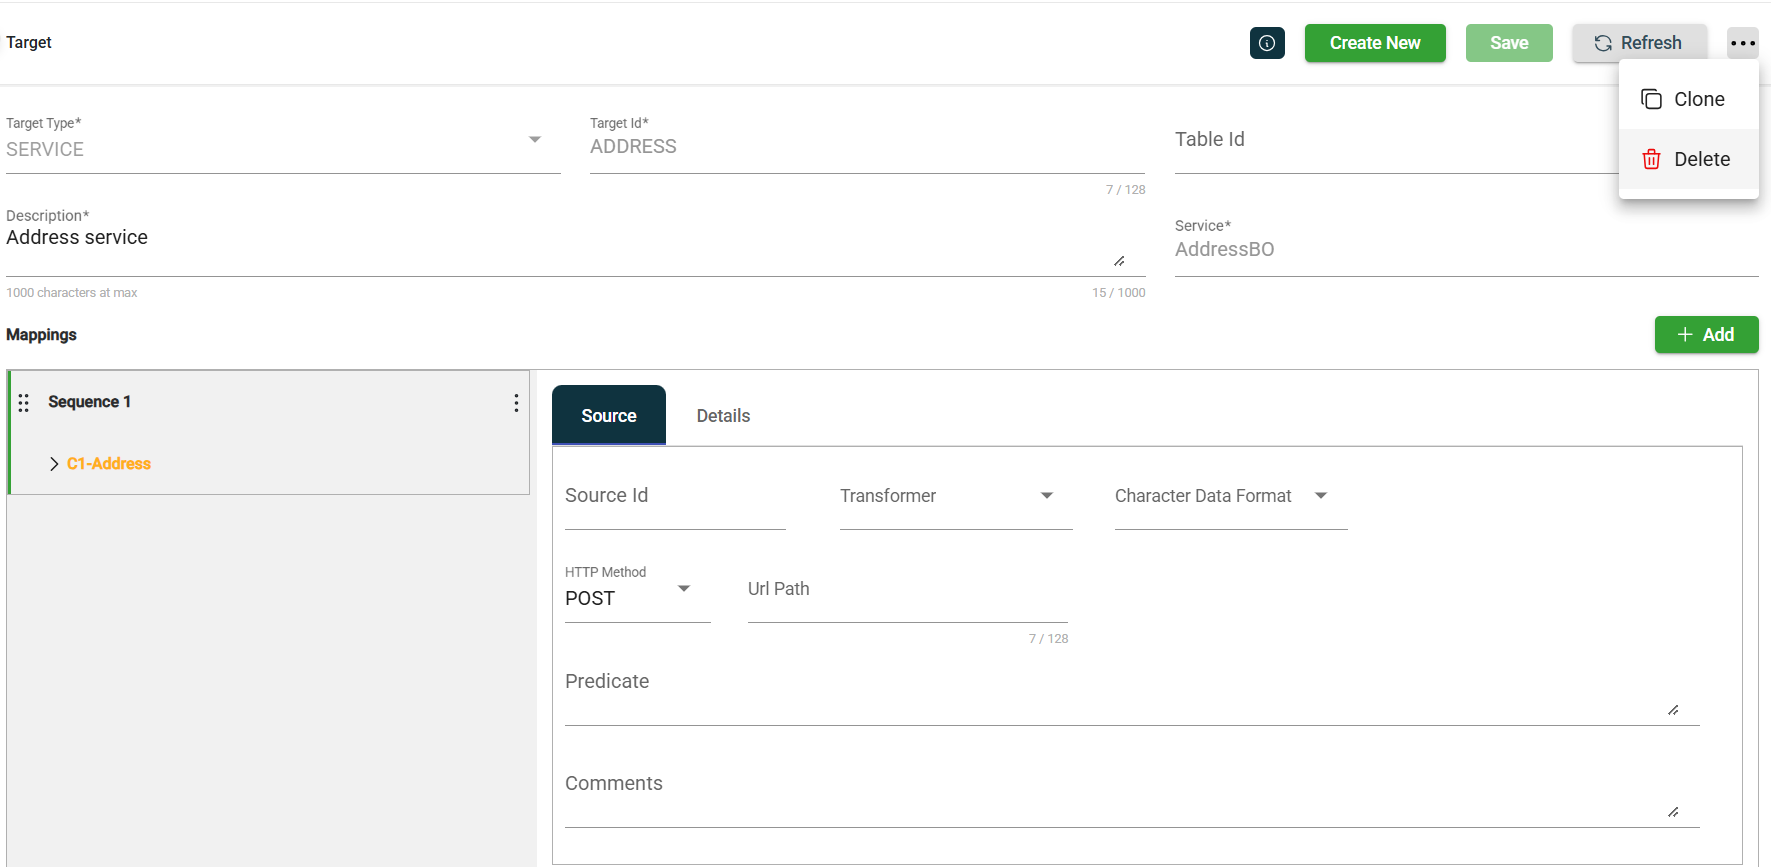The width and height of the screenshot is (1771, 868).
Task: Select the Source tab
Action: (x=608, y=416)
